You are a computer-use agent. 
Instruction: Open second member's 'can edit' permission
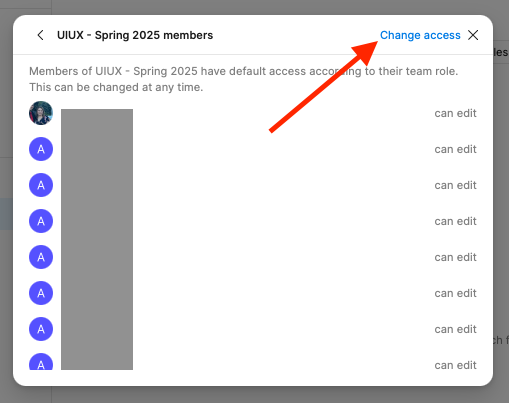(x=455, y=149)
